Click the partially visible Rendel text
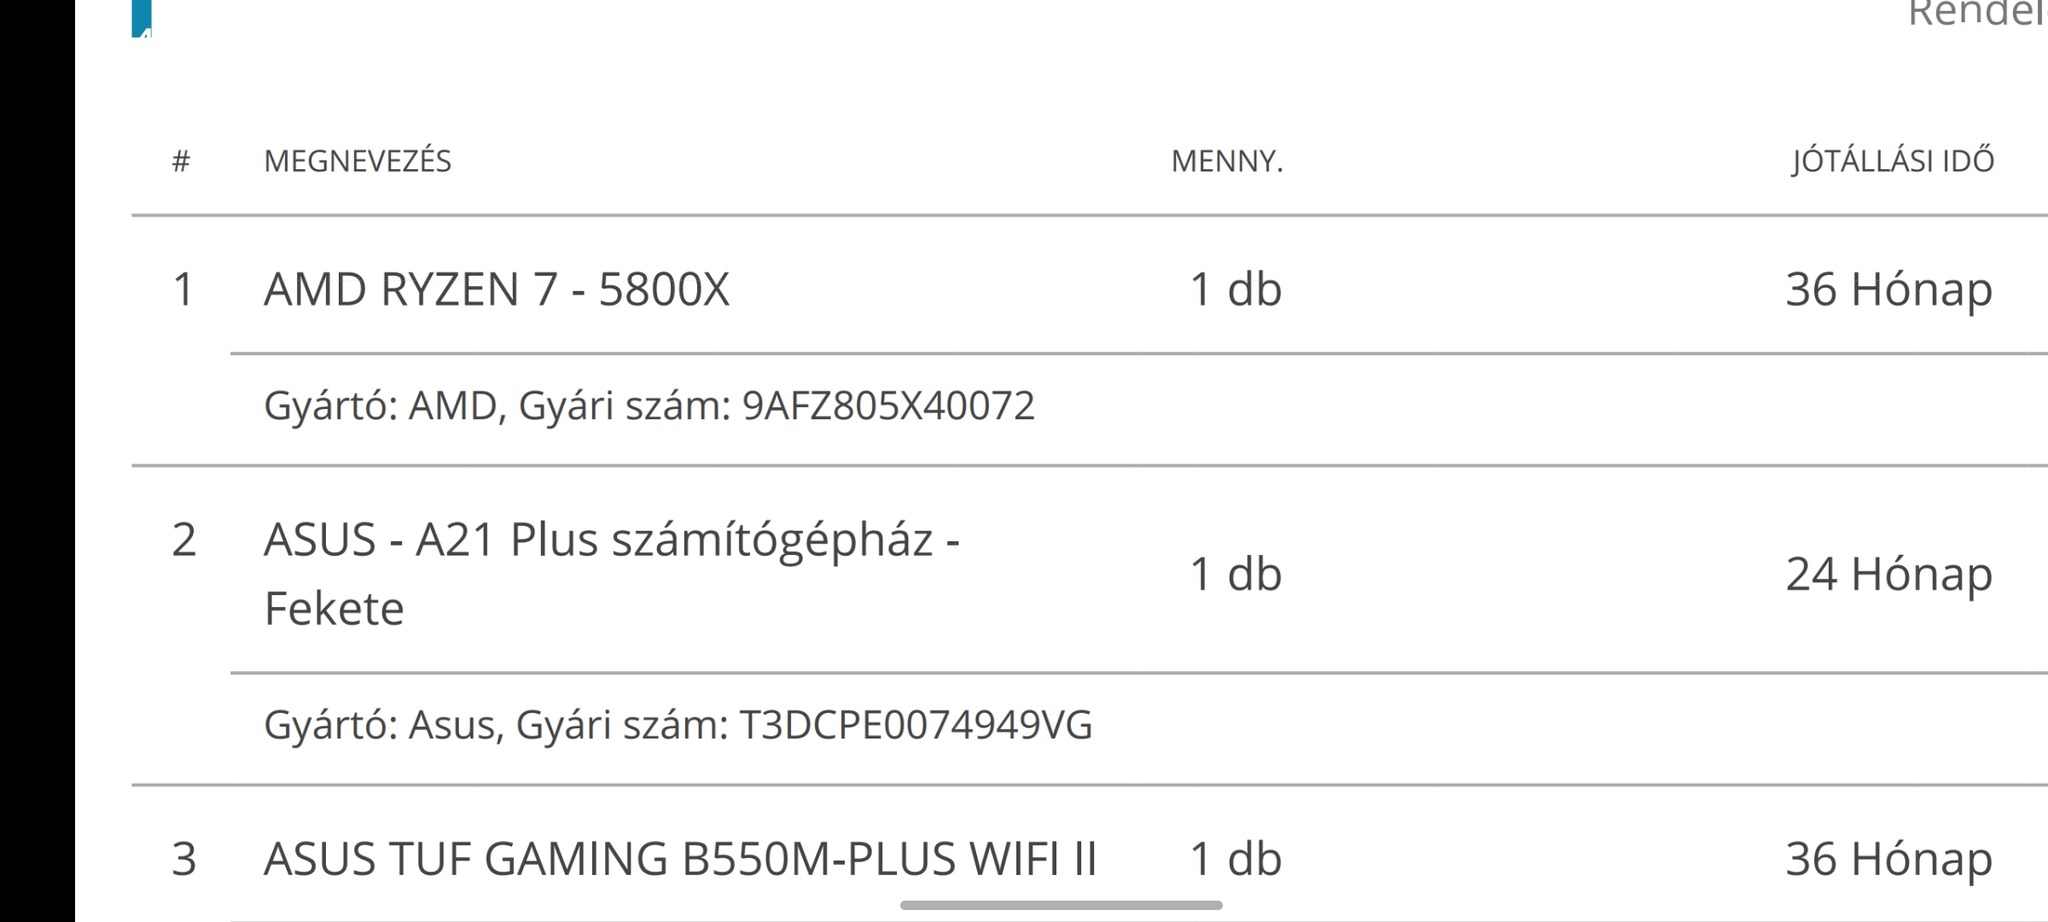Viewport: 2048px width, 922px height. 1976,14
